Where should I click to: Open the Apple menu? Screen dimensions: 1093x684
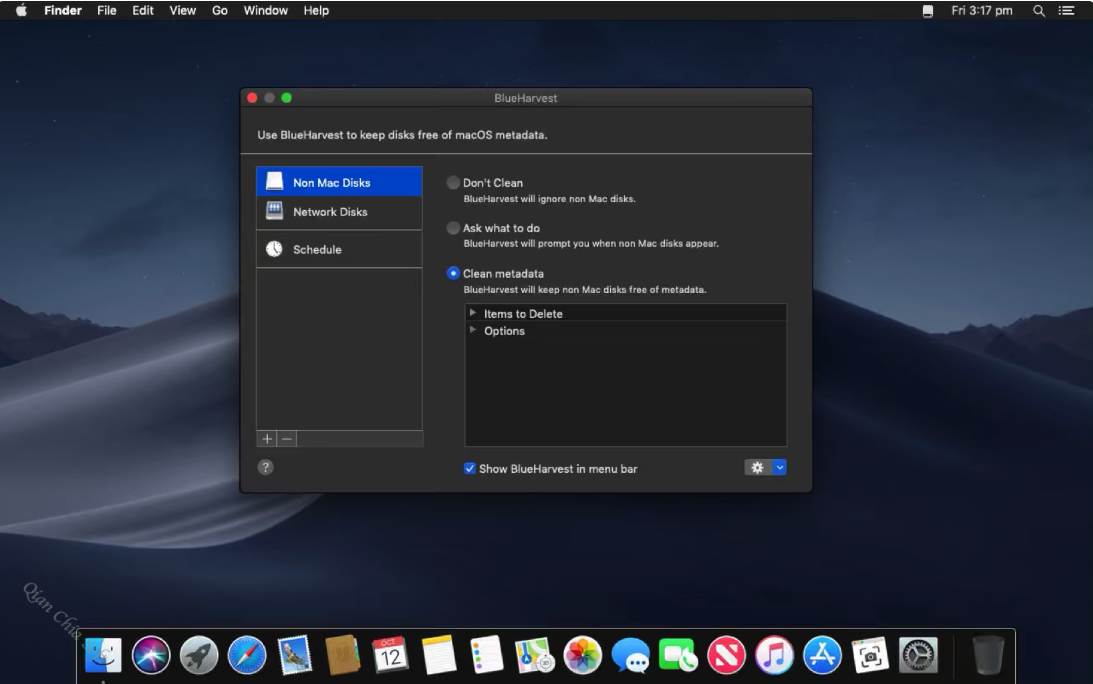coord(21,10)
